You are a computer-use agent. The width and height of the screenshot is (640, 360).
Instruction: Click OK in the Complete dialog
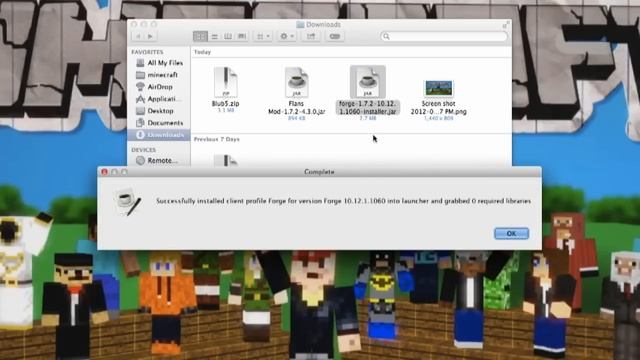[511, 233]
